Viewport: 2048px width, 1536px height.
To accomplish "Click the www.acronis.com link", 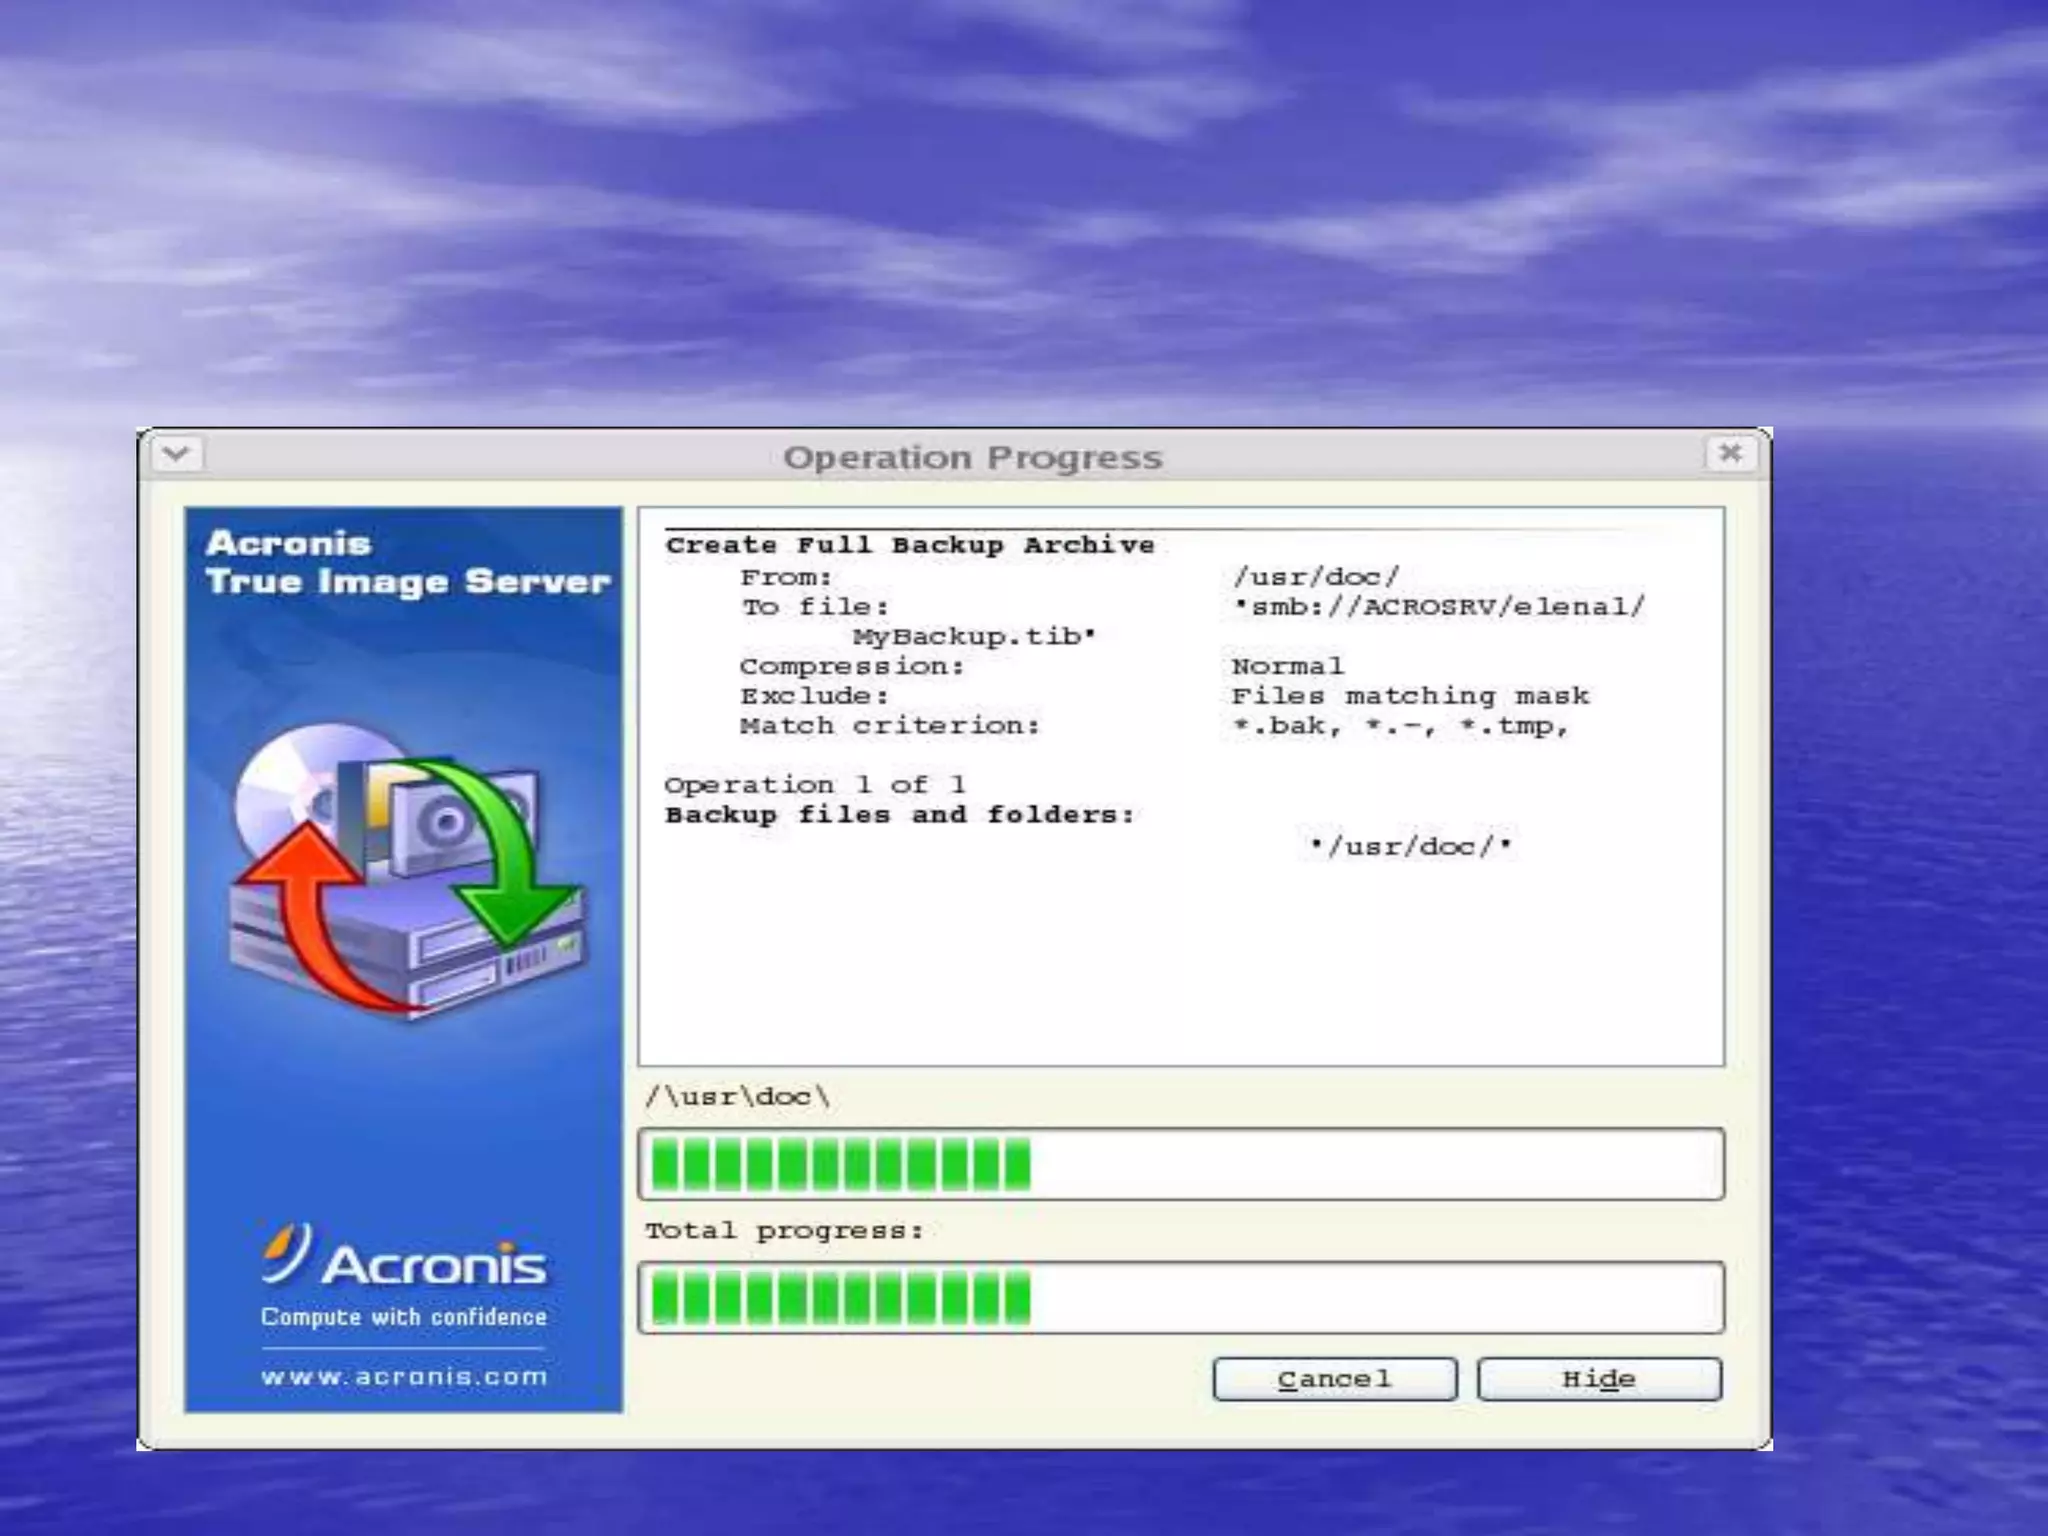I will [x=404, y=1377].
